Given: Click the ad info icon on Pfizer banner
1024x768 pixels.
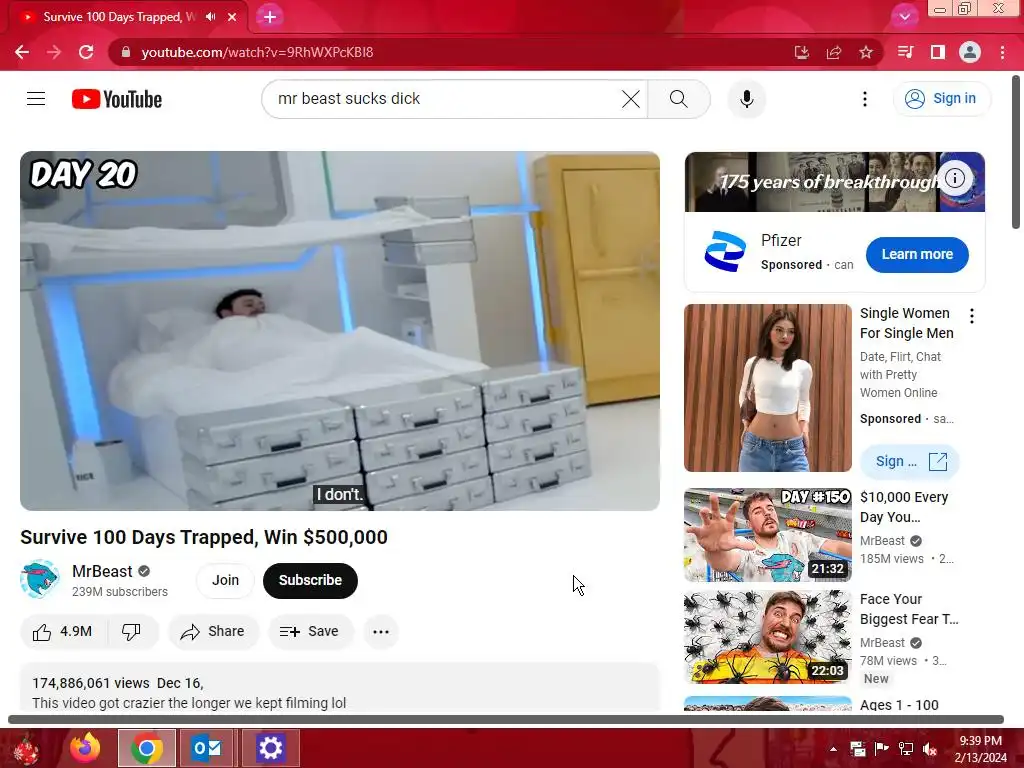Looking at the screenshot, I should pos(955,178).
